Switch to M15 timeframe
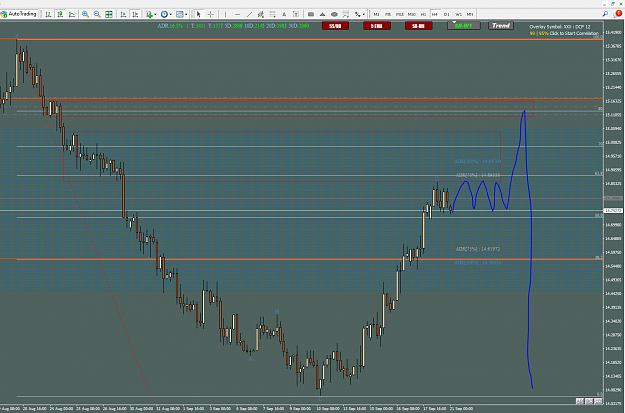 (x=400, y=14)
